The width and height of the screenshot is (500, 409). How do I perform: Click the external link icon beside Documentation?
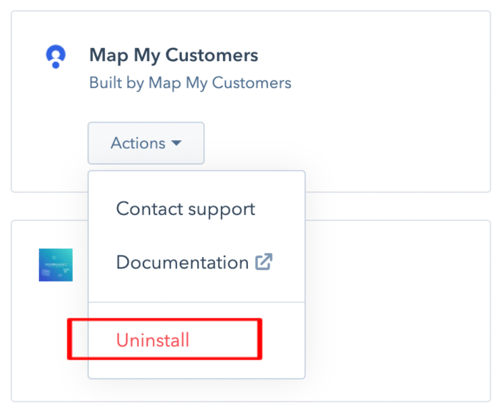264,262
